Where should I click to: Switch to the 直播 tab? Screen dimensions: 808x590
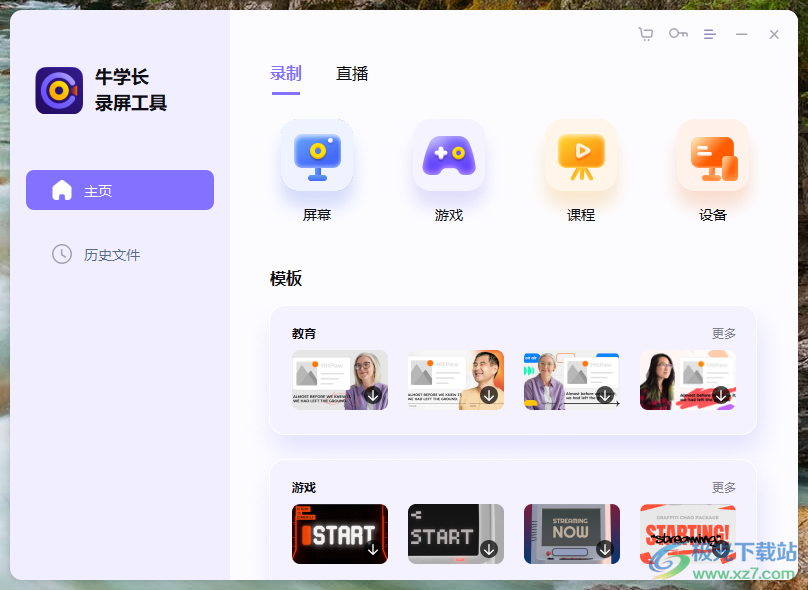click(352, 74)
